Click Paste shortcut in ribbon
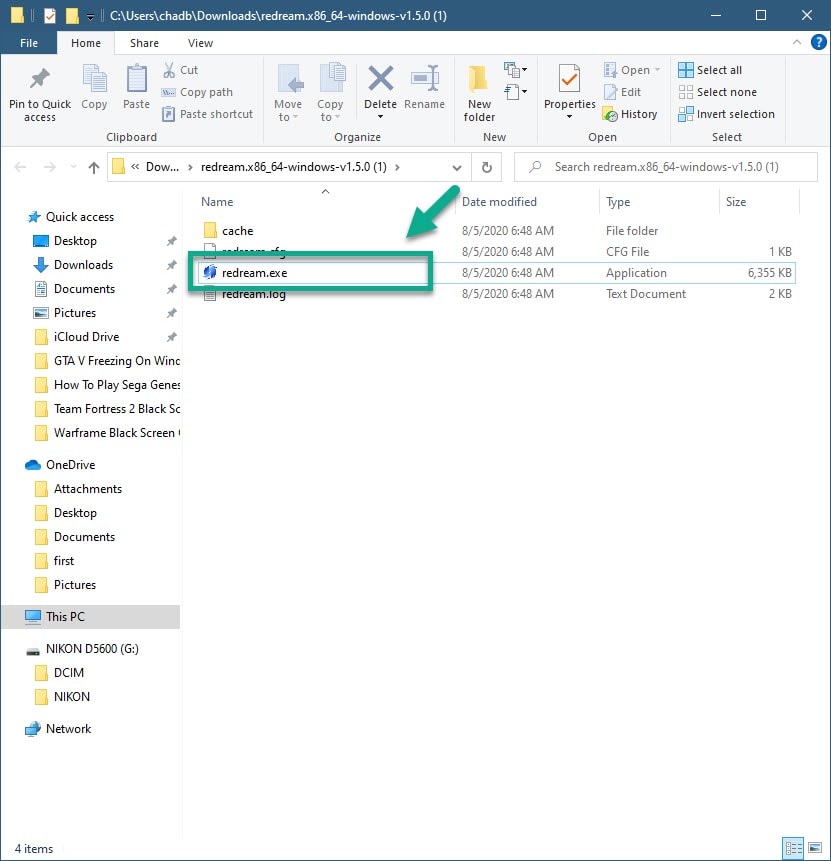Image resolution: width=831 pixels, height=861 pixels. 208,114
